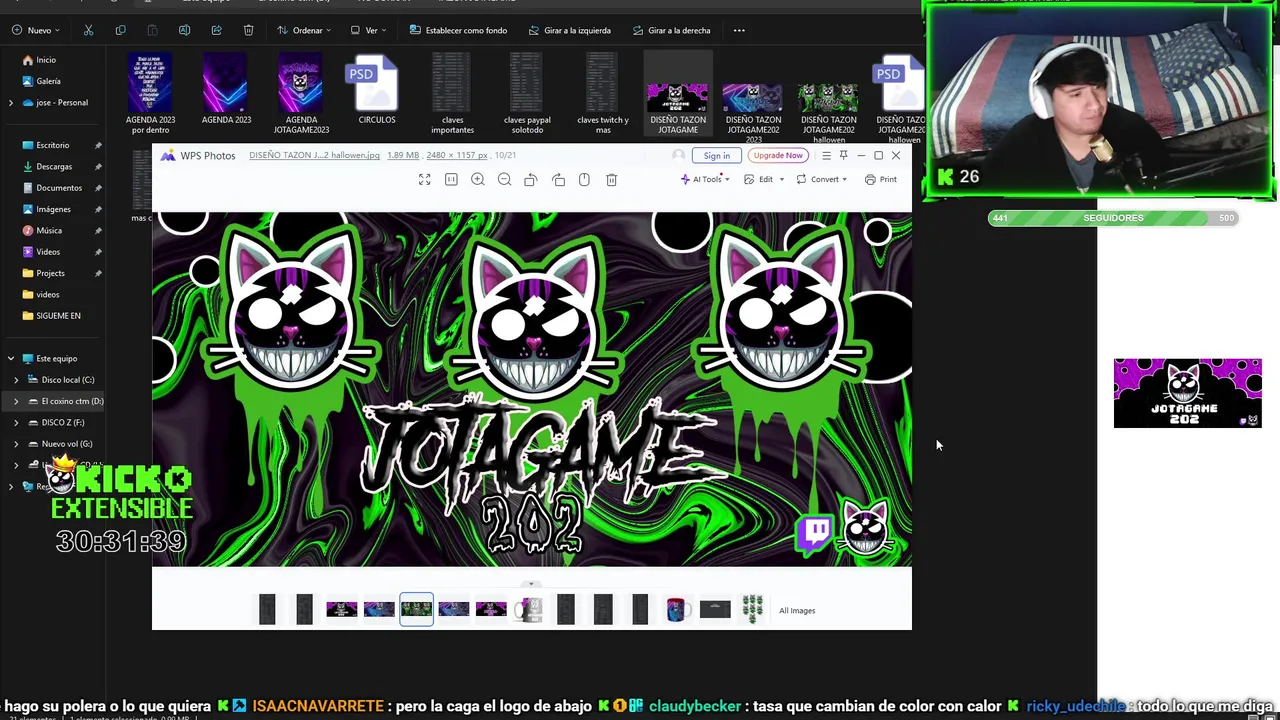Select CIRCULOS PSD file

(x=377, y=90)
